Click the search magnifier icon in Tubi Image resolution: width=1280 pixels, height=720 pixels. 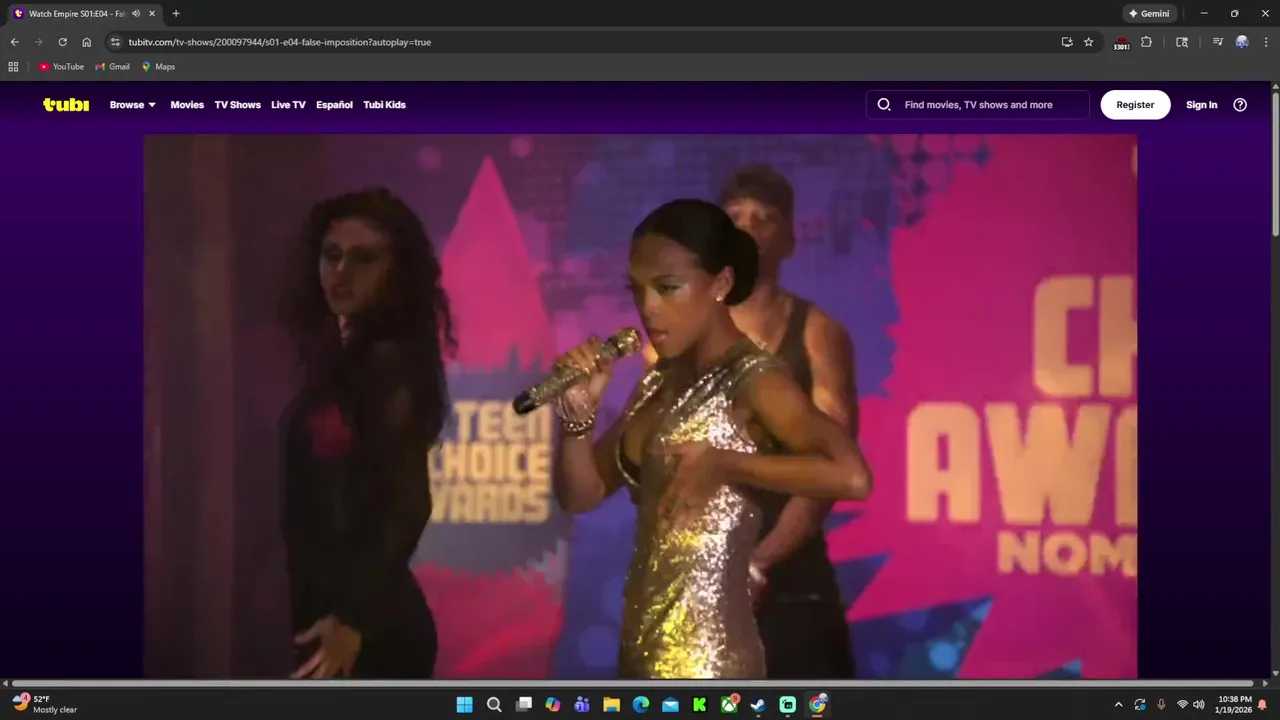tap(884, 104)
